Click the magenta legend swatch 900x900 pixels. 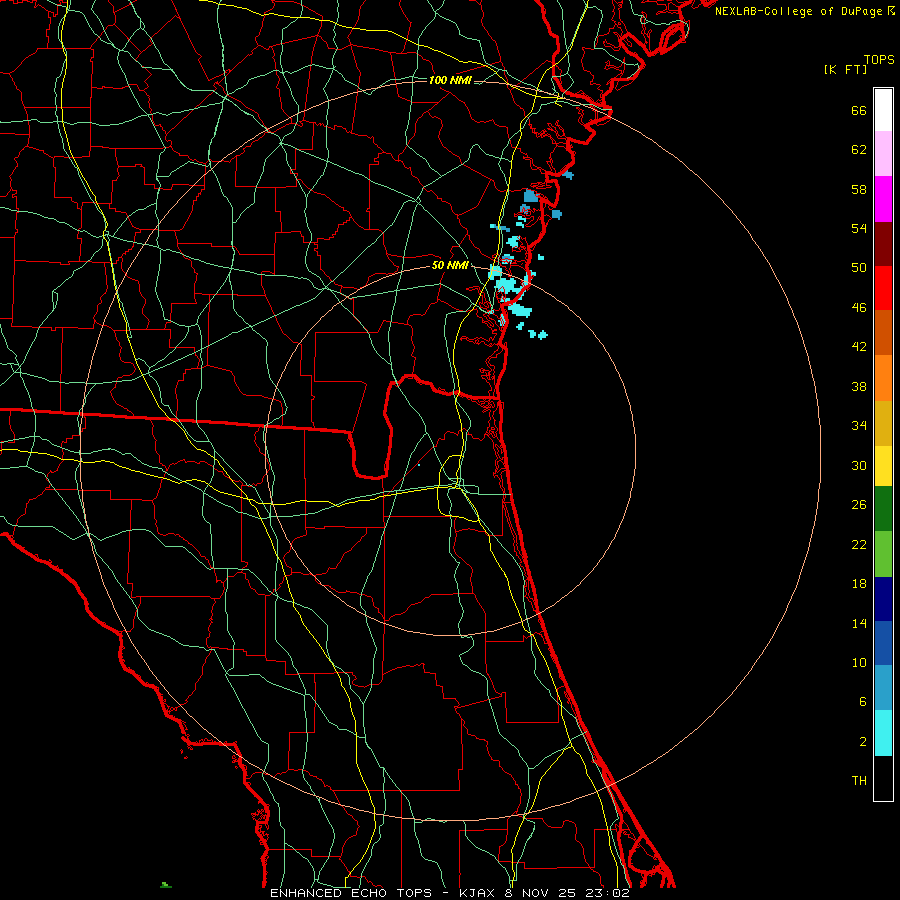(883, 199)
